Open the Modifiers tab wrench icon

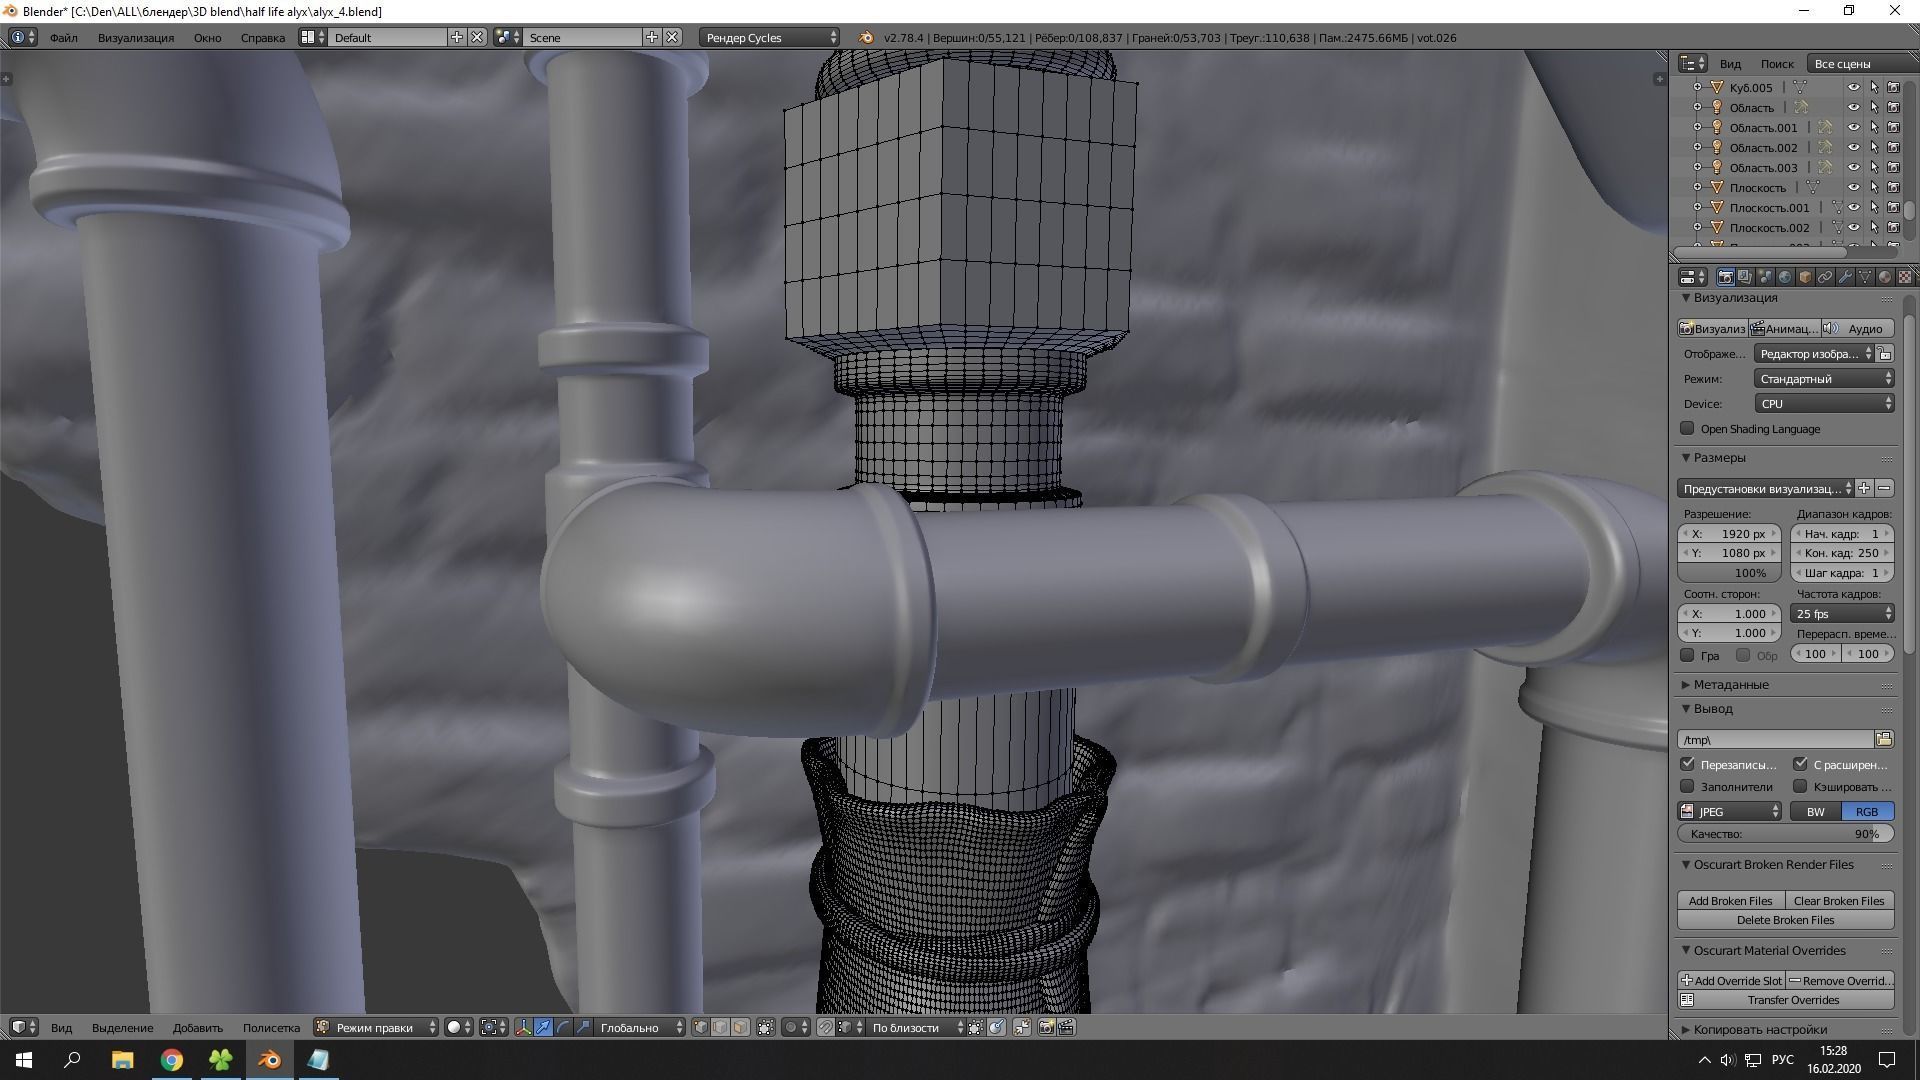(x=1845, y=277)
